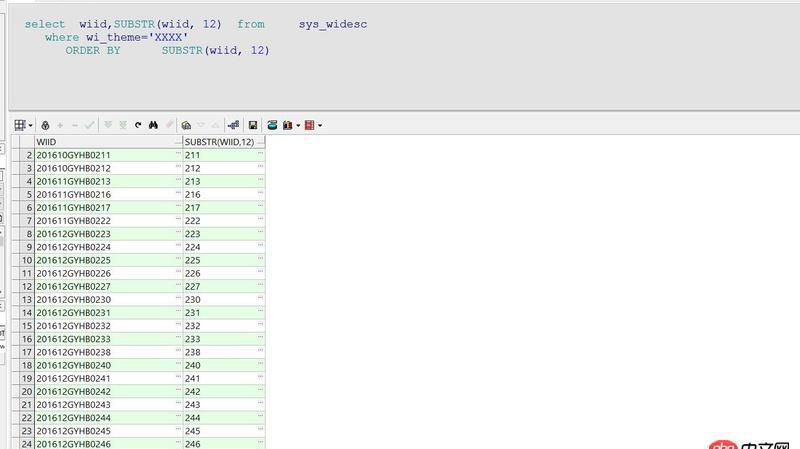
Task: Click the select keyword in SQL editor
Action: 45,24
